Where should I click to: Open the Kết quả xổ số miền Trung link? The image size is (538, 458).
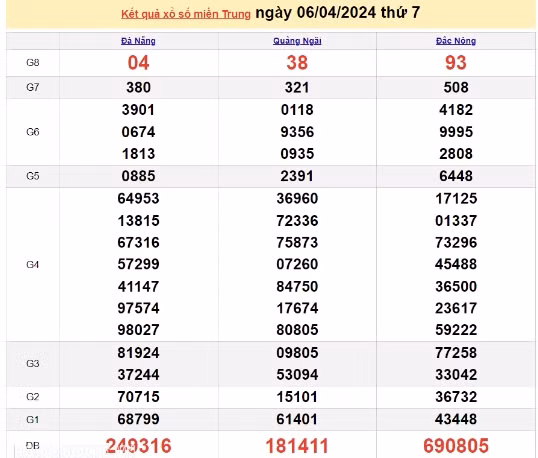pyautogui.click(x=186, y=14)
